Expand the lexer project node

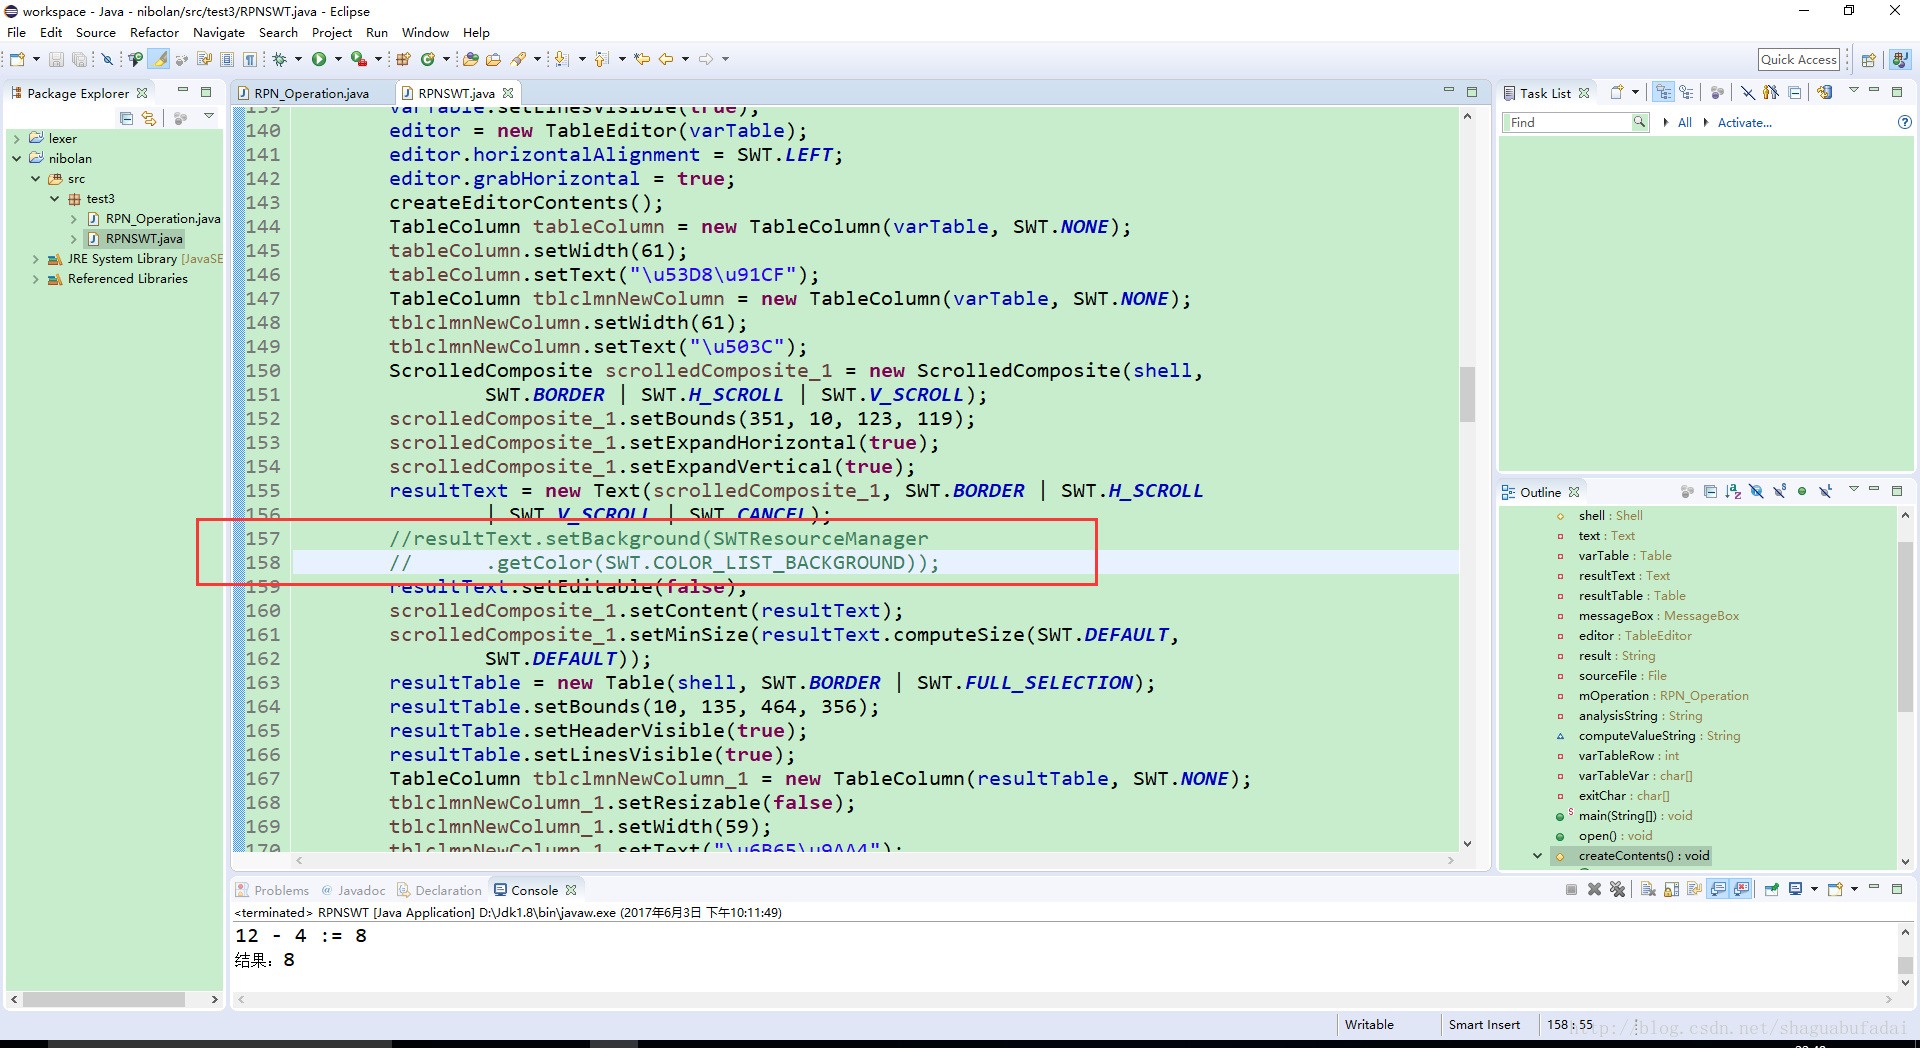tap(17, 138)
